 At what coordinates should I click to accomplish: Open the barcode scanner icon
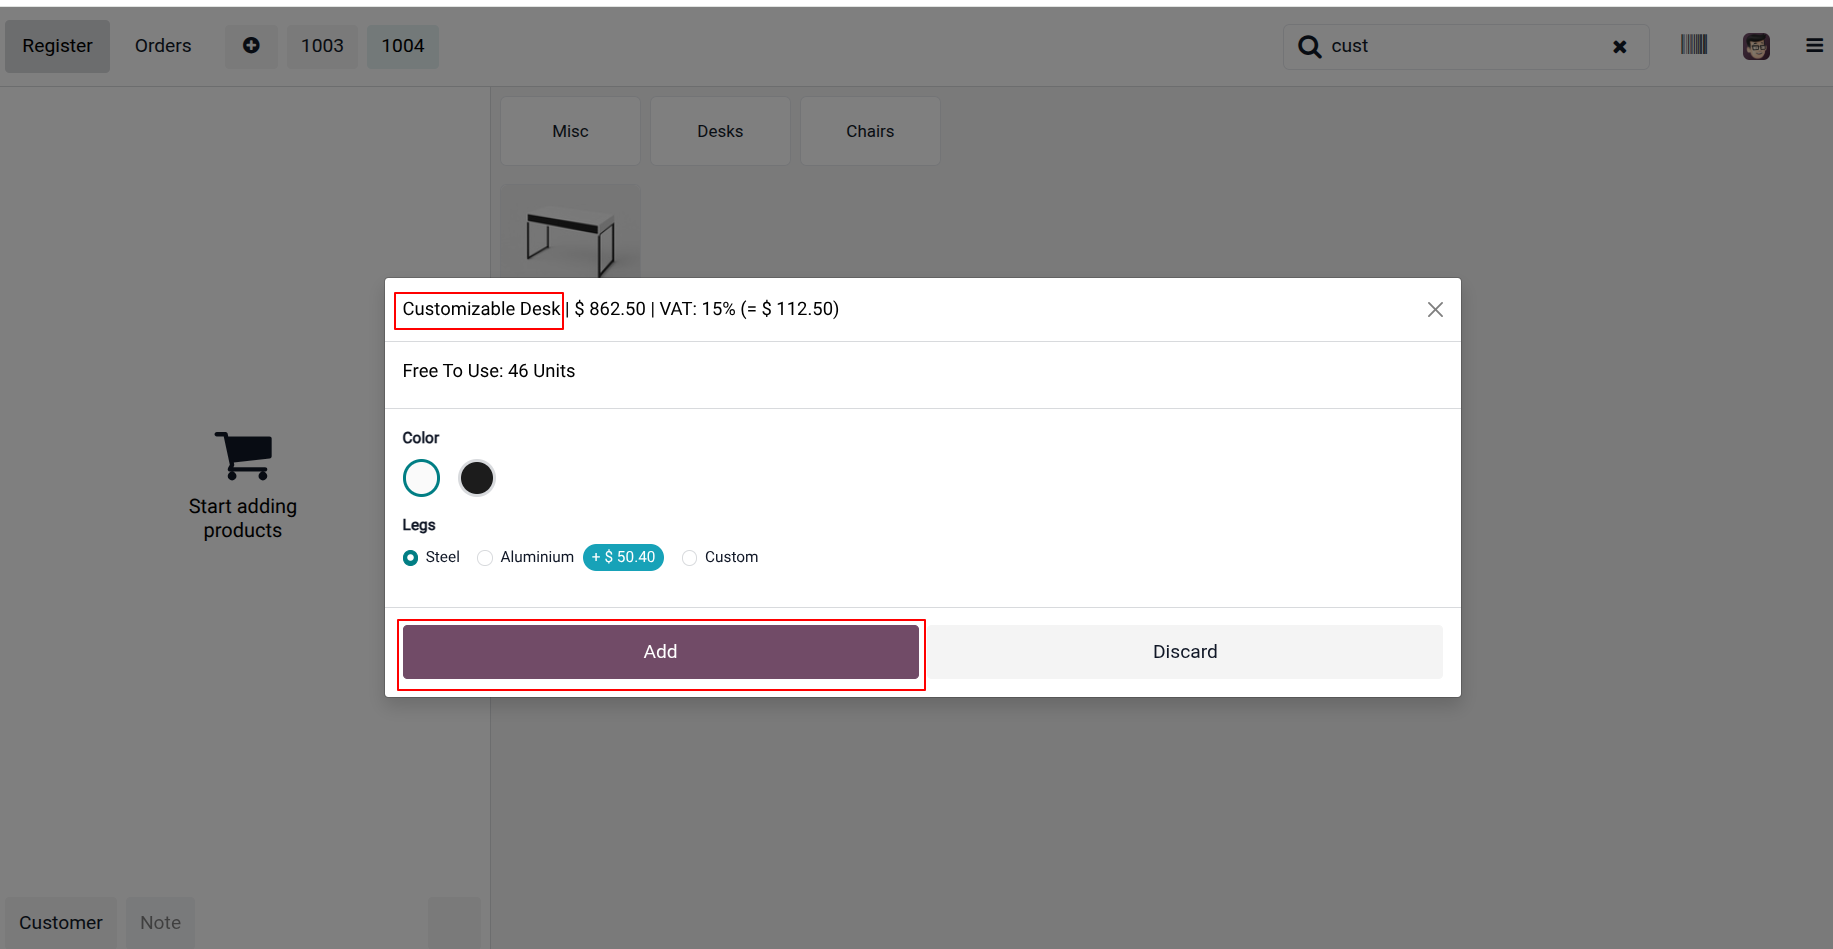point(1694,45)
